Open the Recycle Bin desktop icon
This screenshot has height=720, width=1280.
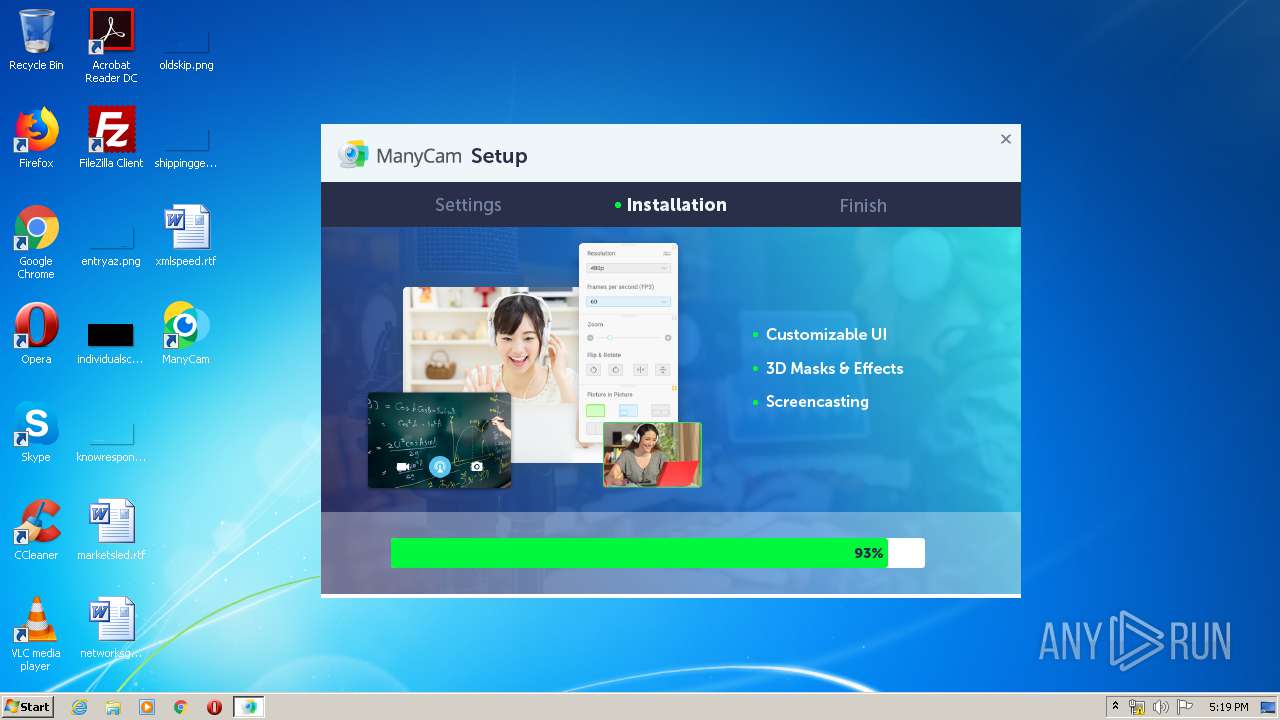click(x=36, y=40)
